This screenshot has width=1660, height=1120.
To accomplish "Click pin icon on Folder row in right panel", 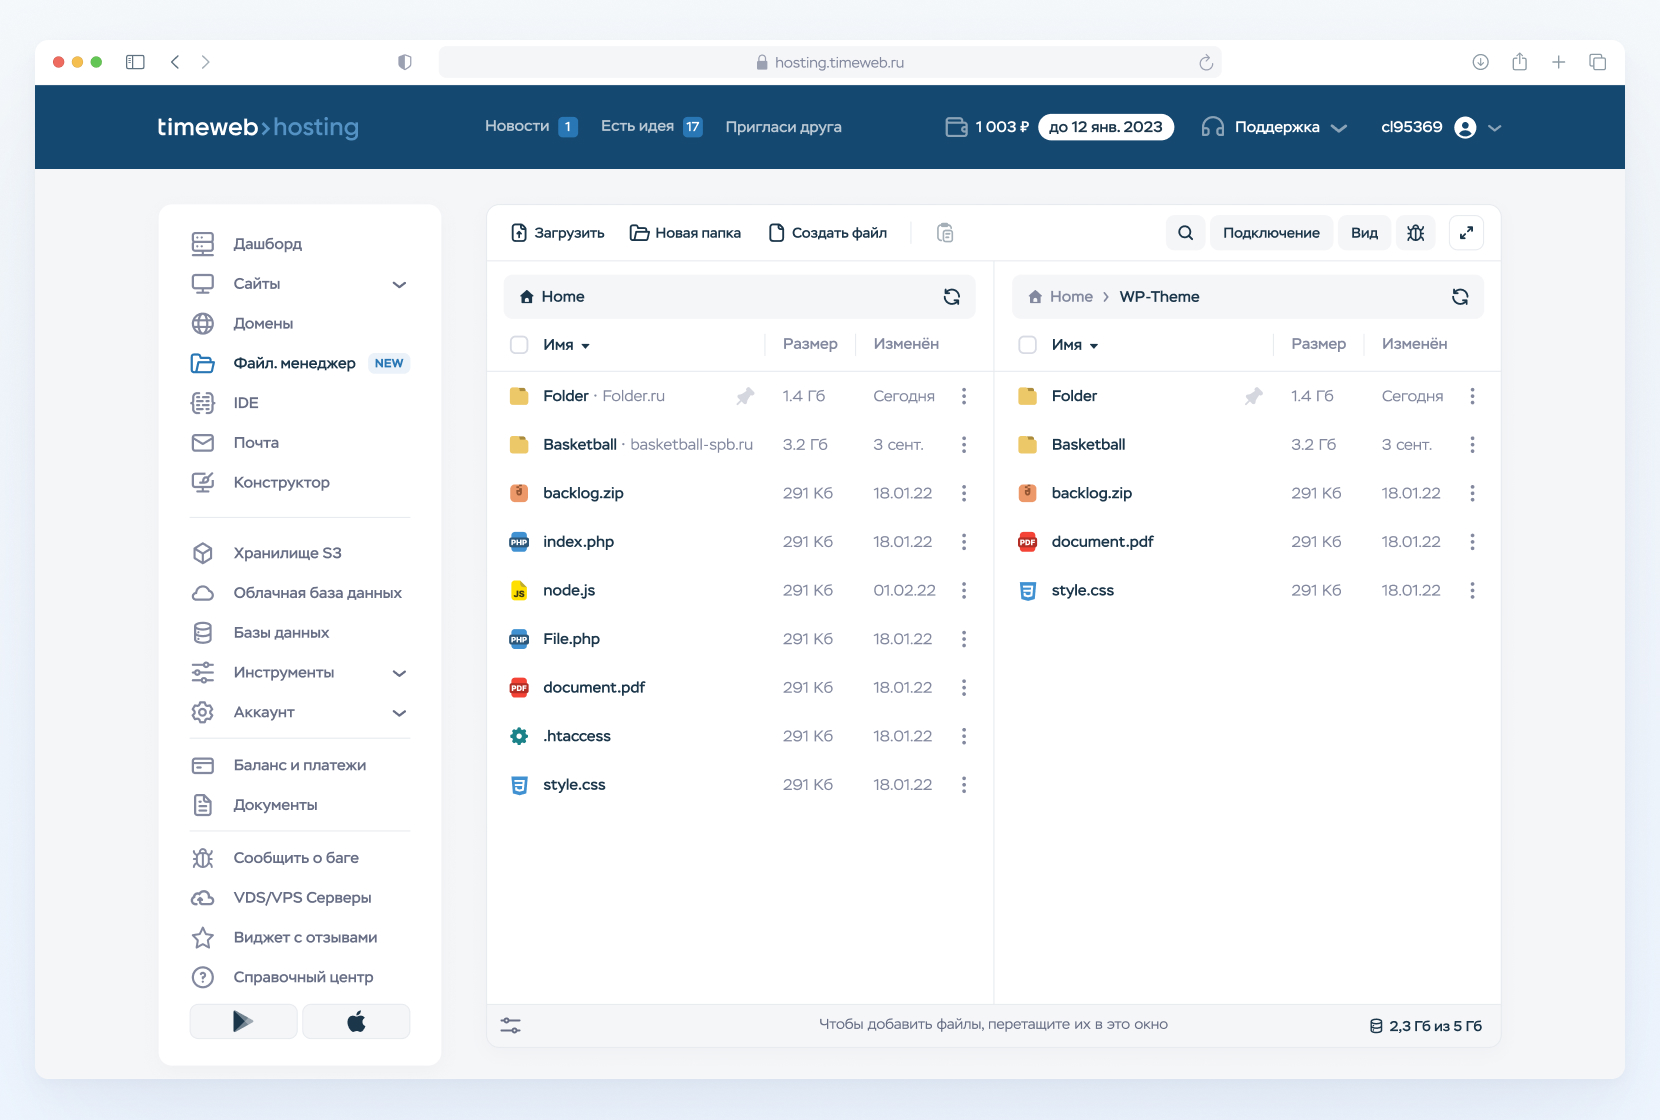I will [x=1253, y=396].
